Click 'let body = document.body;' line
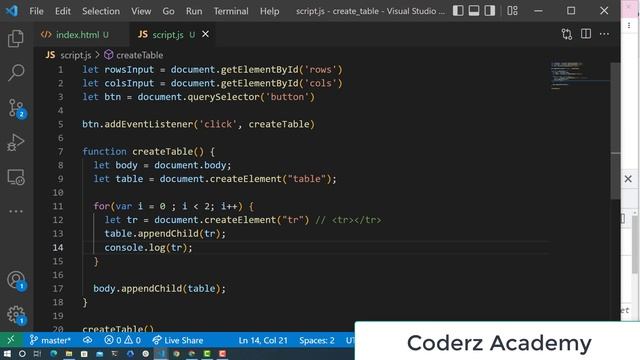Screen dimensions: 640x360 [x=162, y=165]
